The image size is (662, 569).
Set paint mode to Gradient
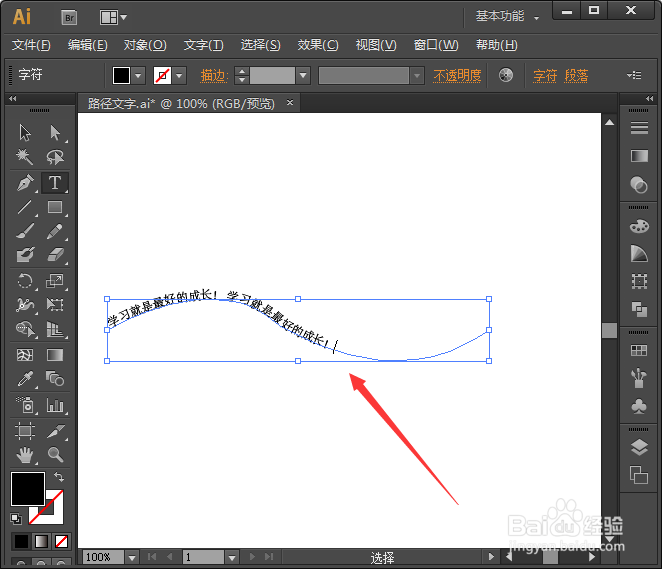click(41, 541)
